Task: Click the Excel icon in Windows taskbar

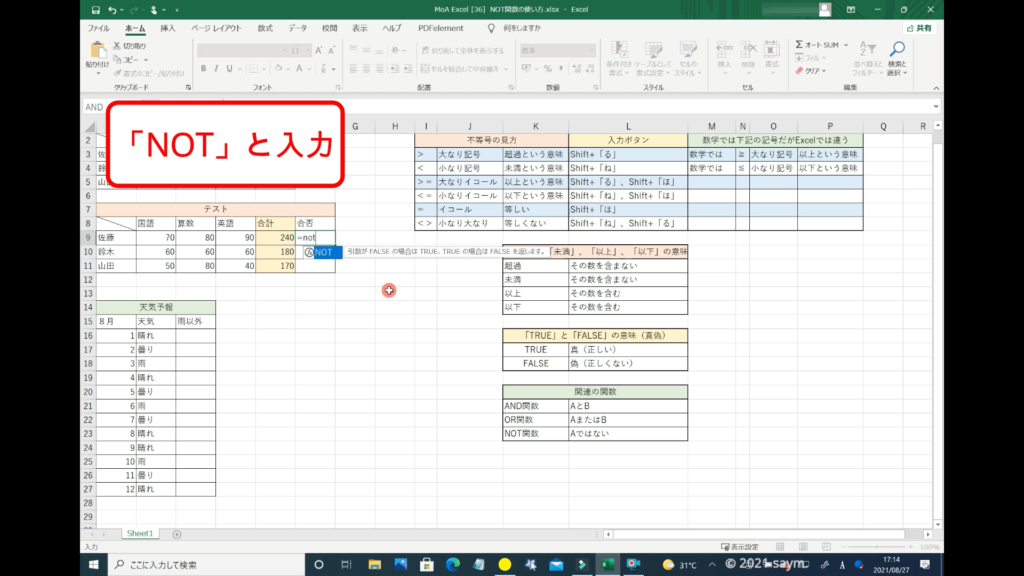Action: coord(606,565)
